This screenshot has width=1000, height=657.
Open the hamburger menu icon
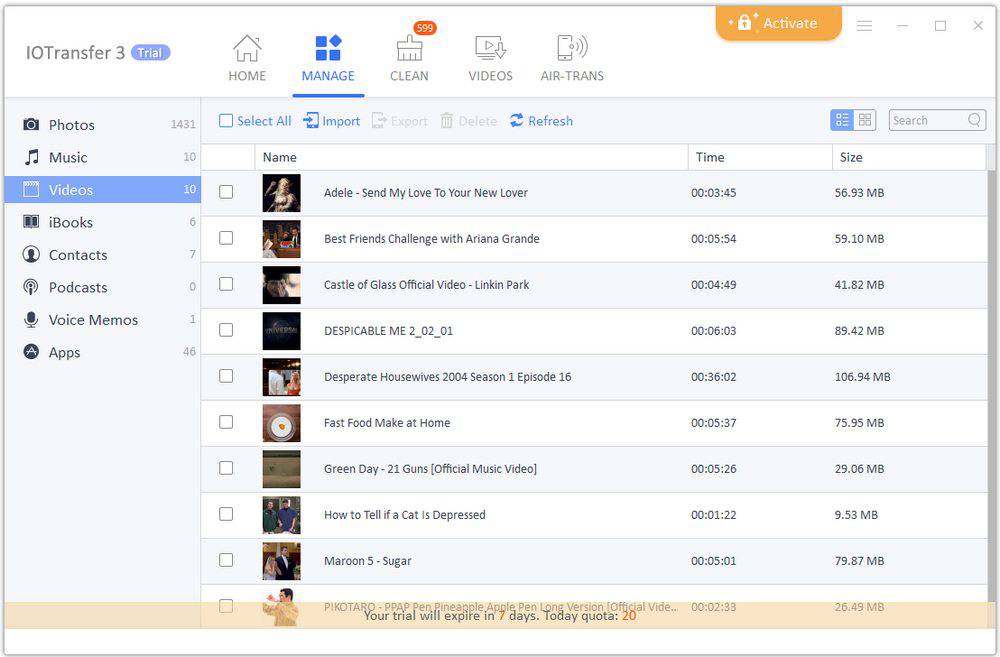click(x=865, y=26)
